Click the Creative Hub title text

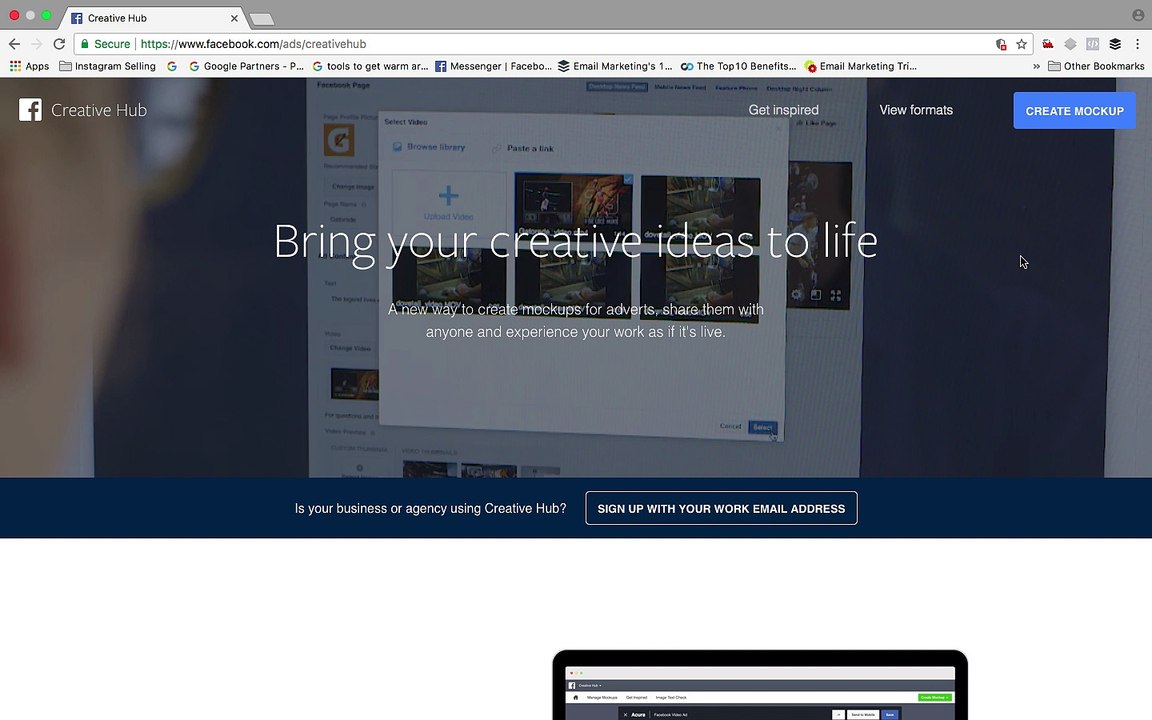point(99,110)
